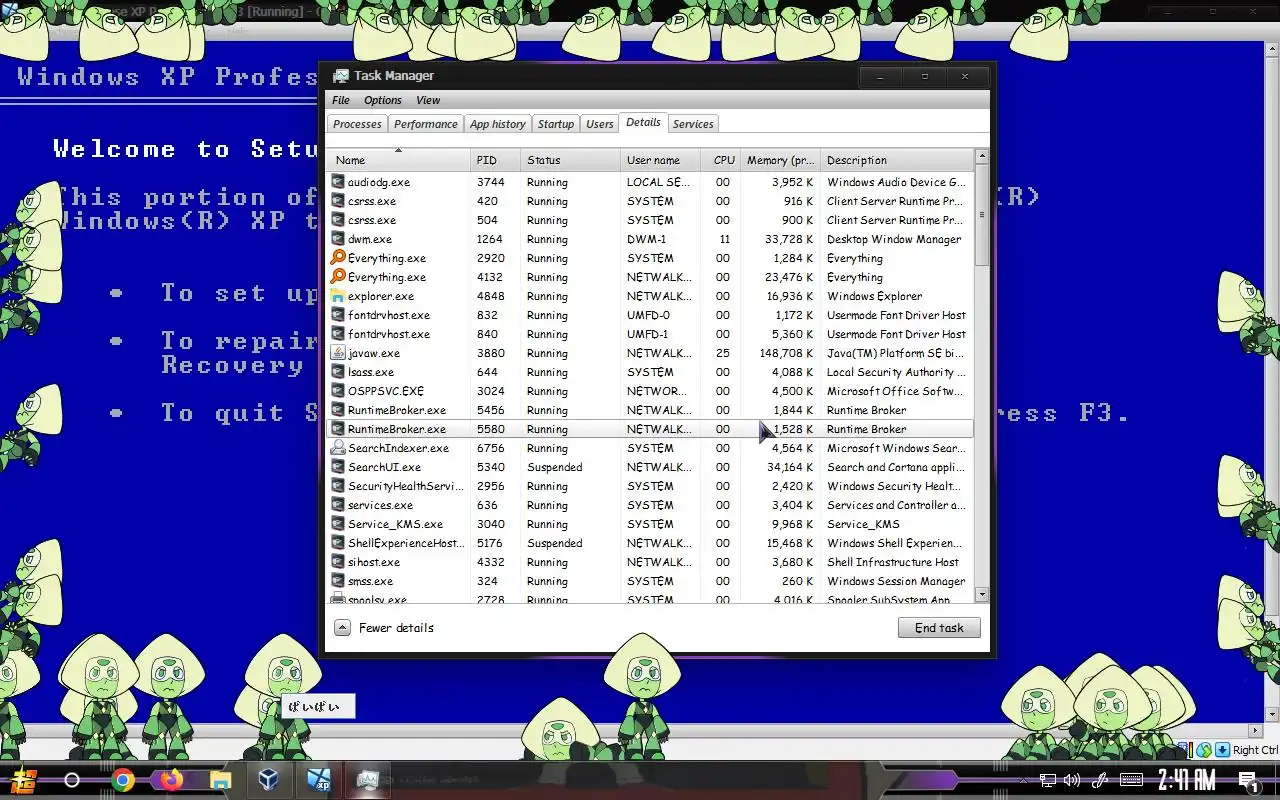Switch to the Startup tab
1280x800 pixels.
556,124
